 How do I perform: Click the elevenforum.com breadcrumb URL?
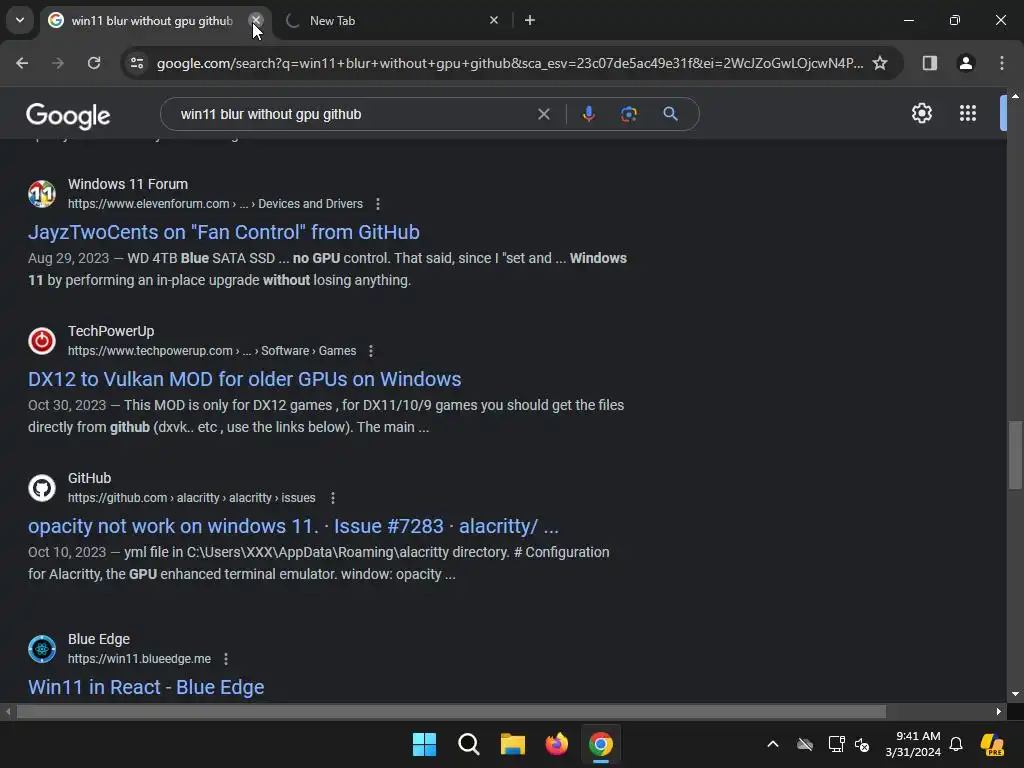(215, 204)
